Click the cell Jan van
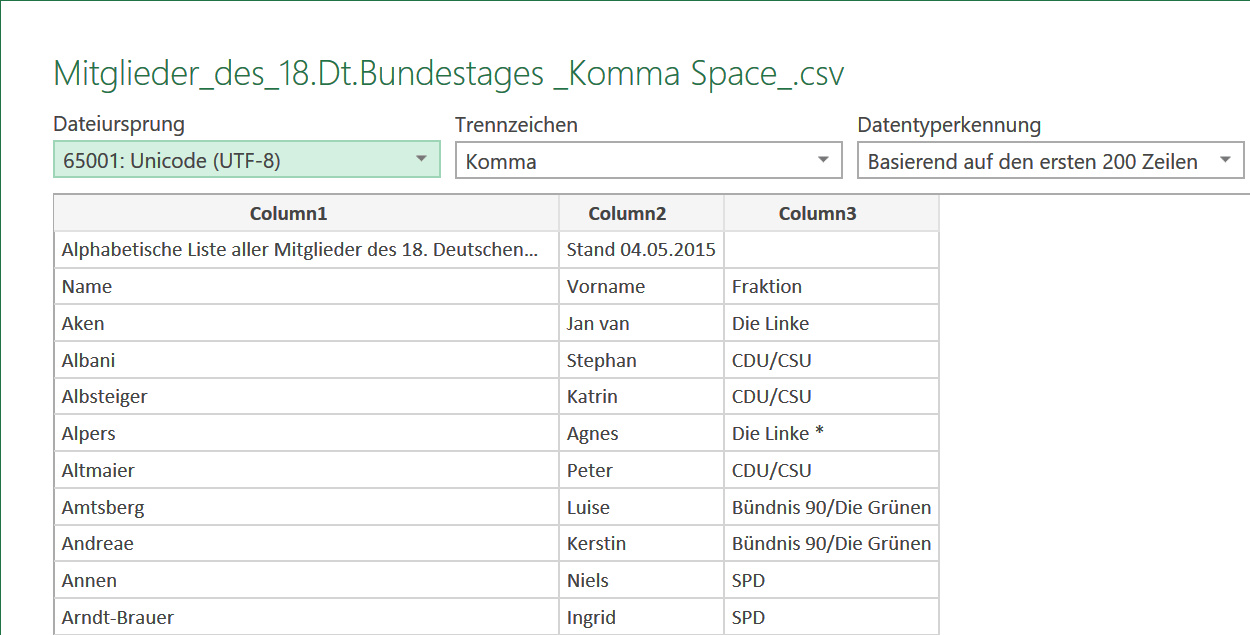Viewport: 1250px width, 635px height. 641,323
